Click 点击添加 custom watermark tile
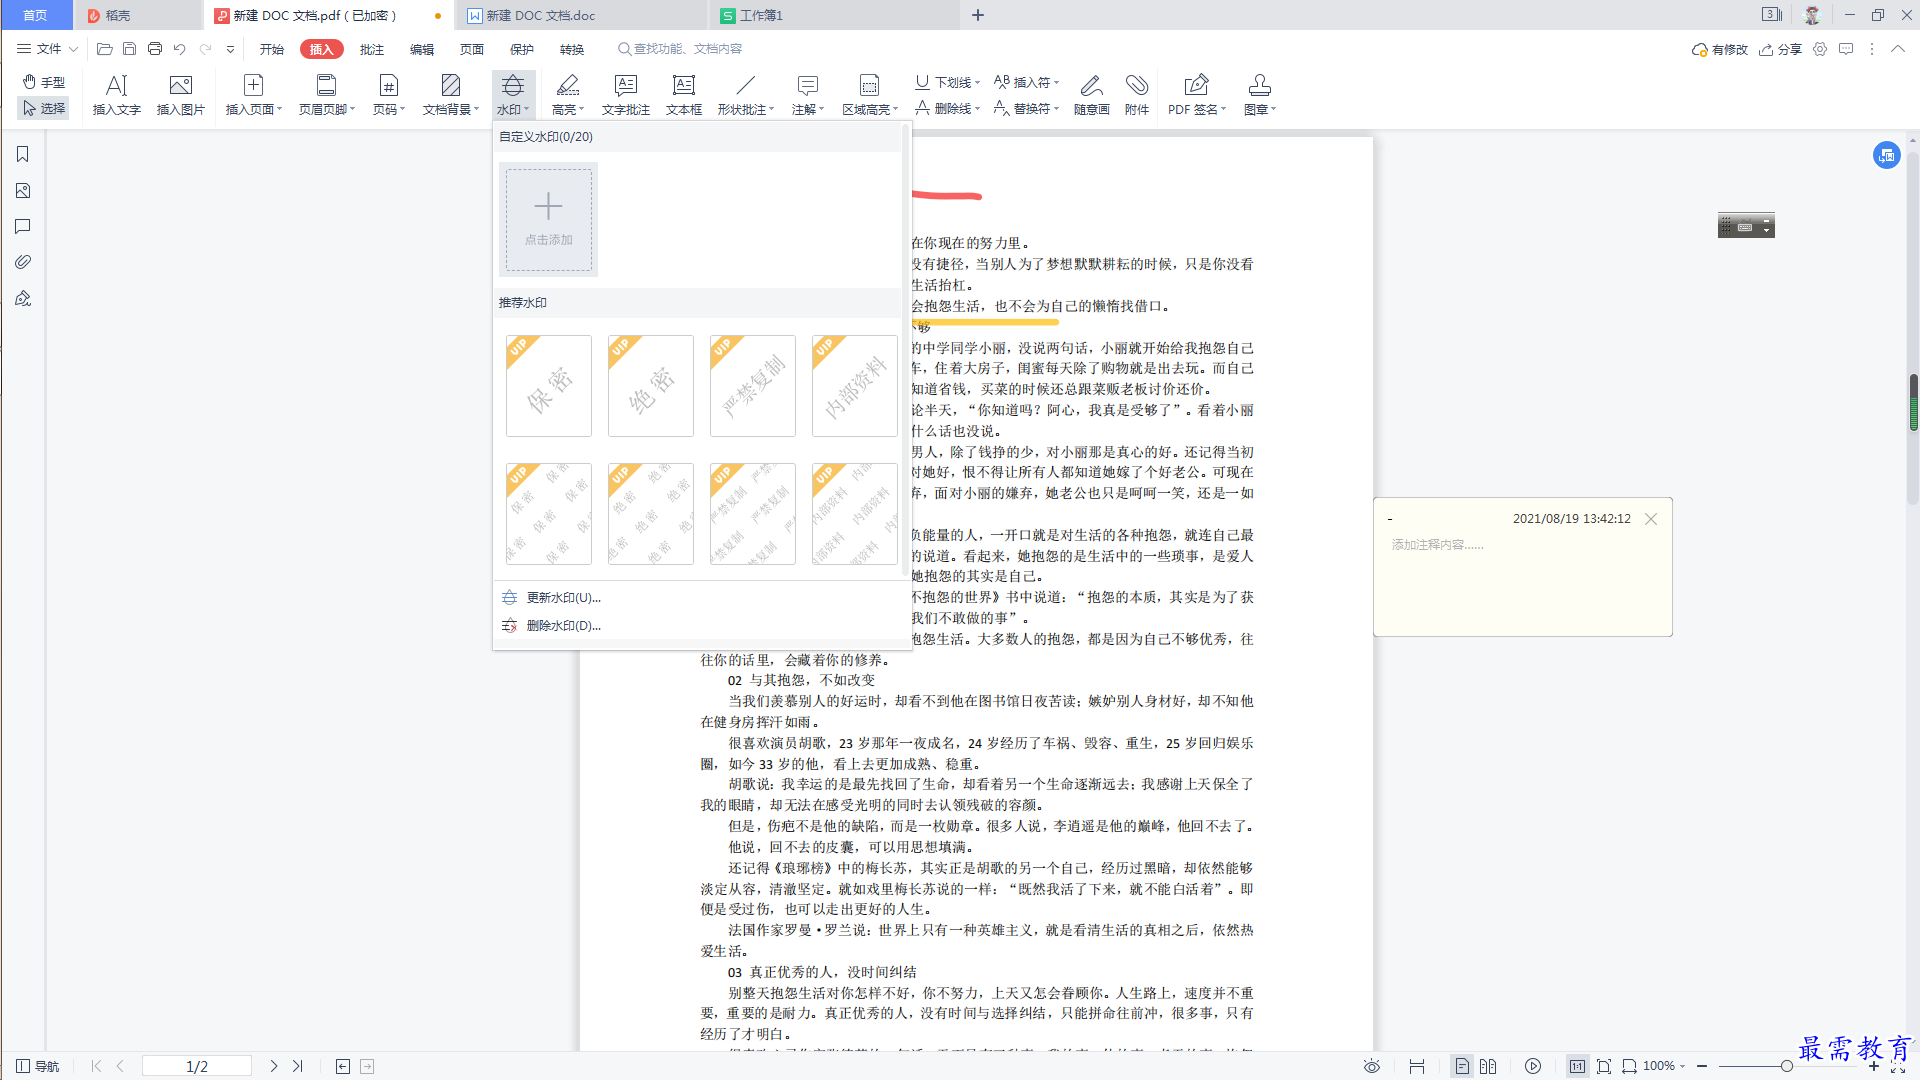This screenshot has width=1920, height=1080. [548, 220]
